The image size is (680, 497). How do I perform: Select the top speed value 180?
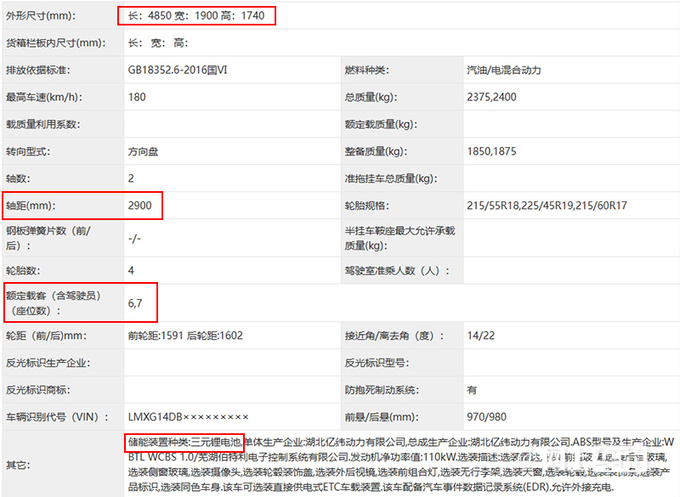(x=137, y=97)
